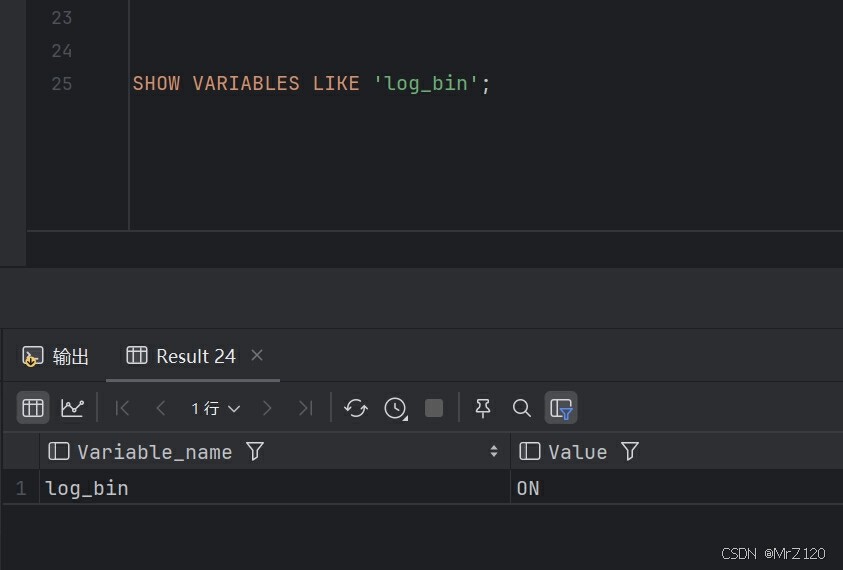Screen dimensions: 843x570
Task: Close the Result 24 tab
Action: click(x=257, y=355)
